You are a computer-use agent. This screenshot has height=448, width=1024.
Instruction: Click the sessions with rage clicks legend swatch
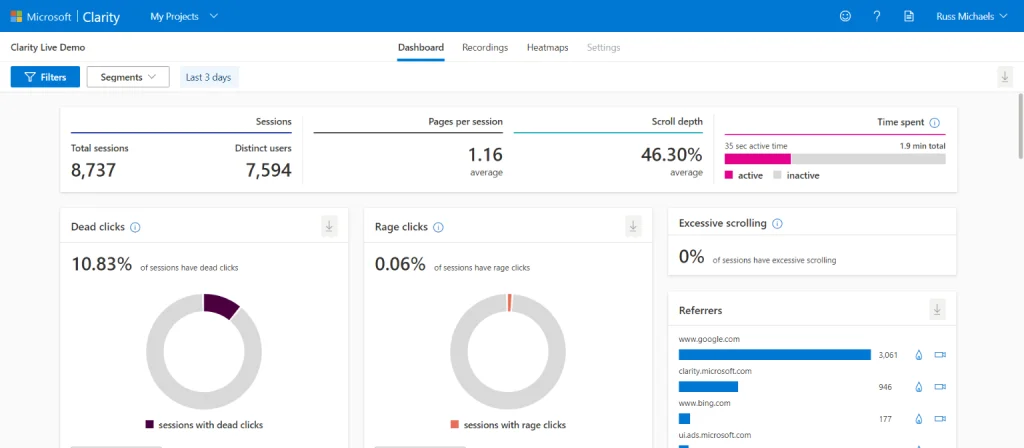pyautogui.click(x=455, y=424)
